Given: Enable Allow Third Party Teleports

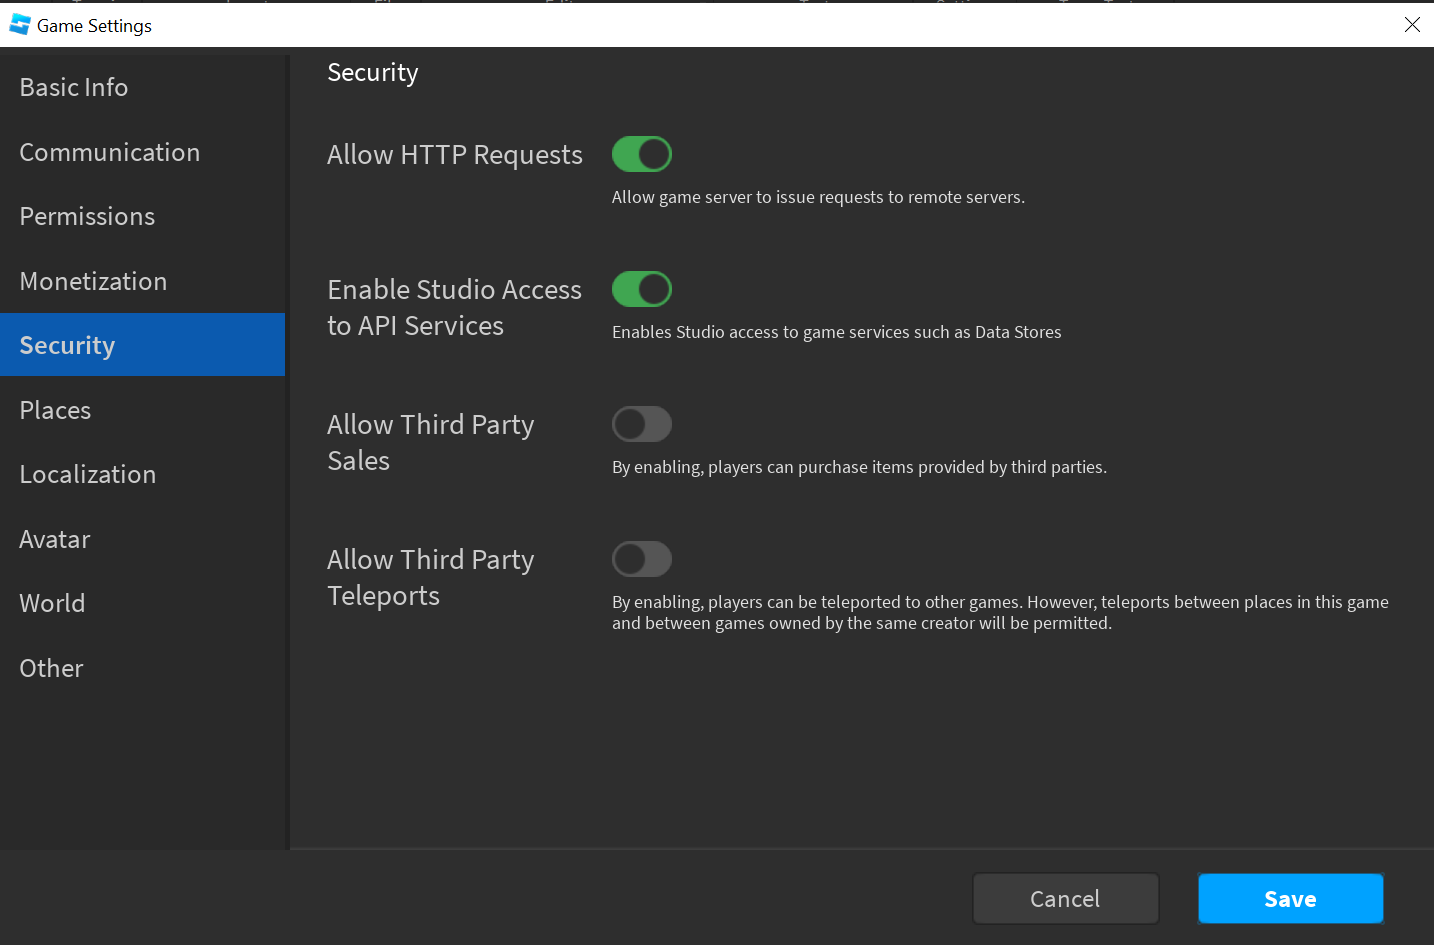Looking at the screenshot, I should pos(641,559).
